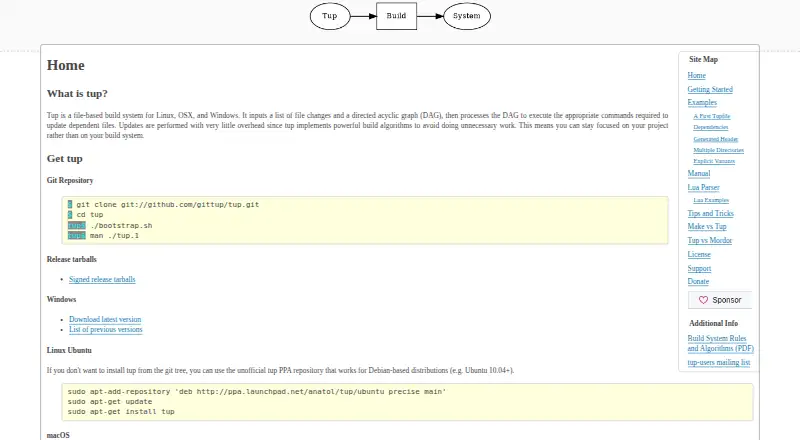
Task: Click the 'Release tarballs' subheading
Action: [x=71, y=259]
